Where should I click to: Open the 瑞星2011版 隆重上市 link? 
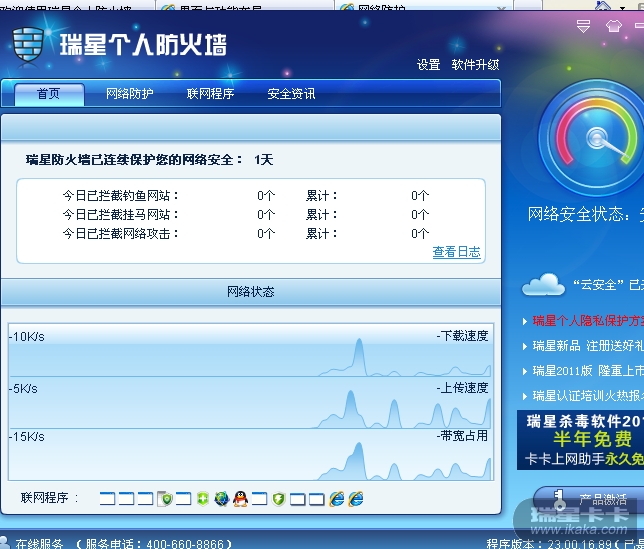pyautogui.click(x=588, y=371)
